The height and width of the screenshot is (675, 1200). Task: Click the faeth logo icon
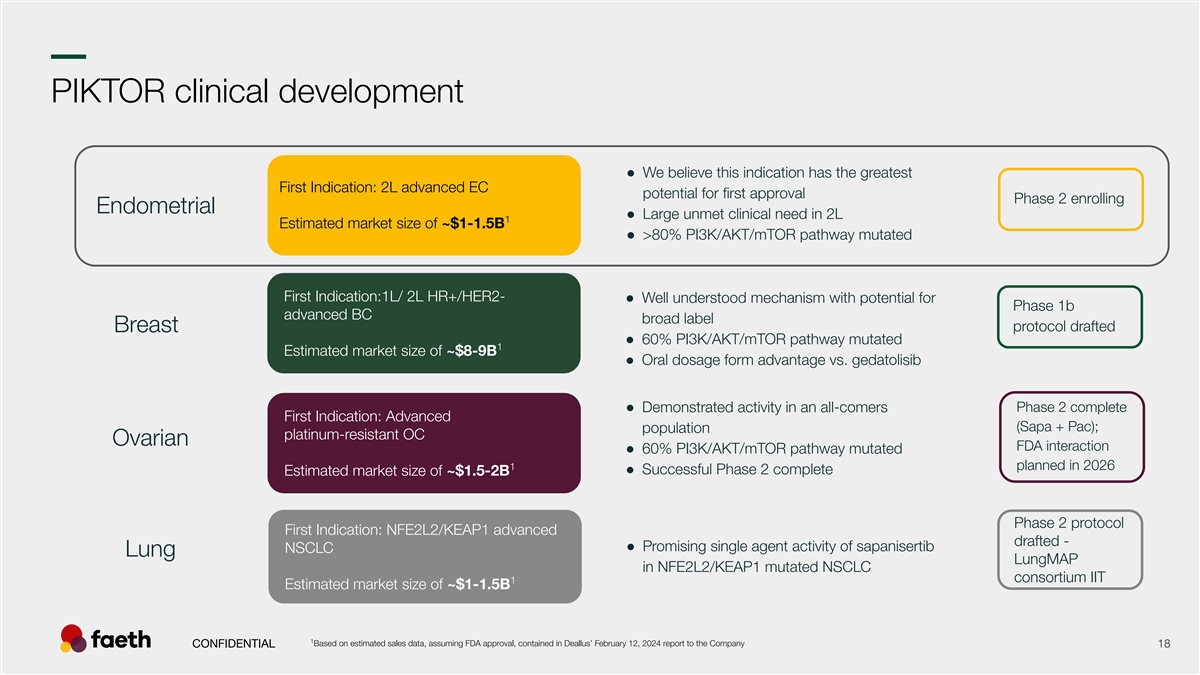(x=73, y=638)
